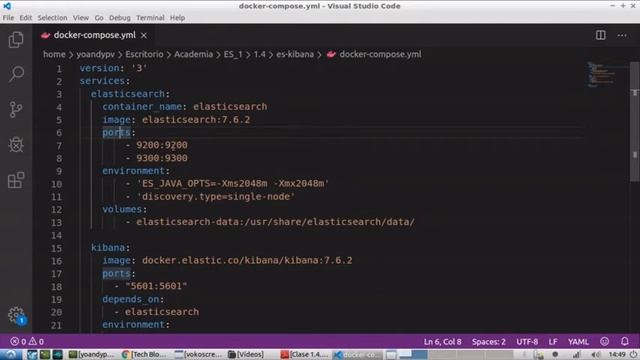Click the VS Code logo in title bar
The width and height of the screenshot is (640, 360).
[x=7, y=6]
